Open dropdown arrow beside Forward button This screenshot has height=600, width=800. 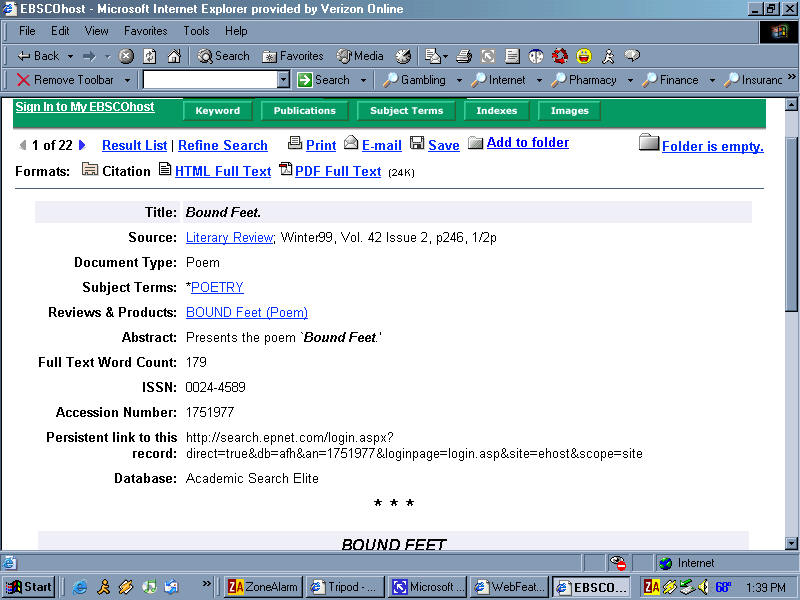click(x=107, y=56)
